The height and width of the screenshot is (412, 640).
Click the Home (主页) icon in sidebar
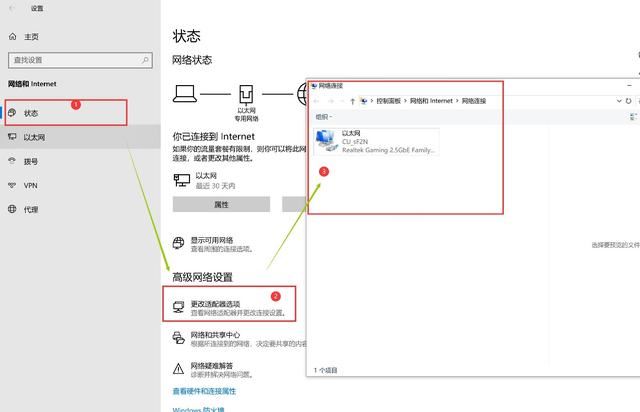point(12,36)
